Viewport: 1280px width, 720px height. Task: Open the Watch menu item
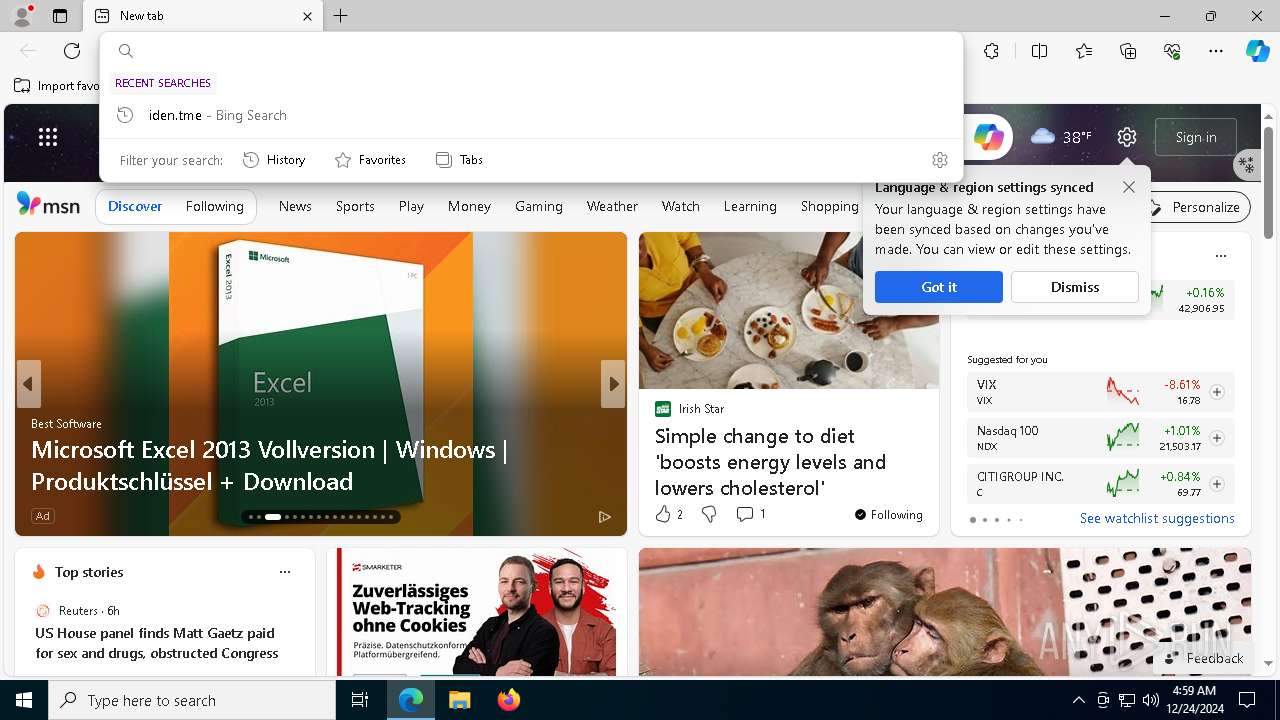click(680, 206)
